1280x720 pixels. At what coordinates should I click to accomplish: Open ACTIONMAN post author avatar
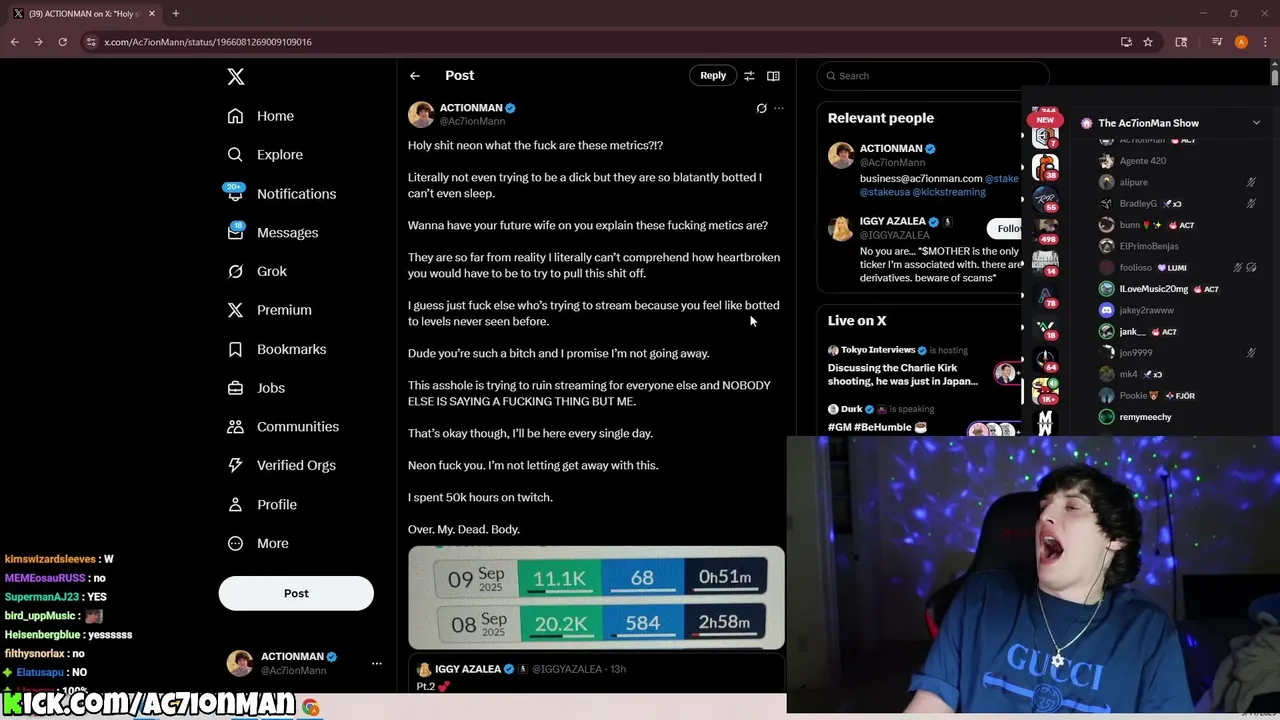[x=421, y=114]
